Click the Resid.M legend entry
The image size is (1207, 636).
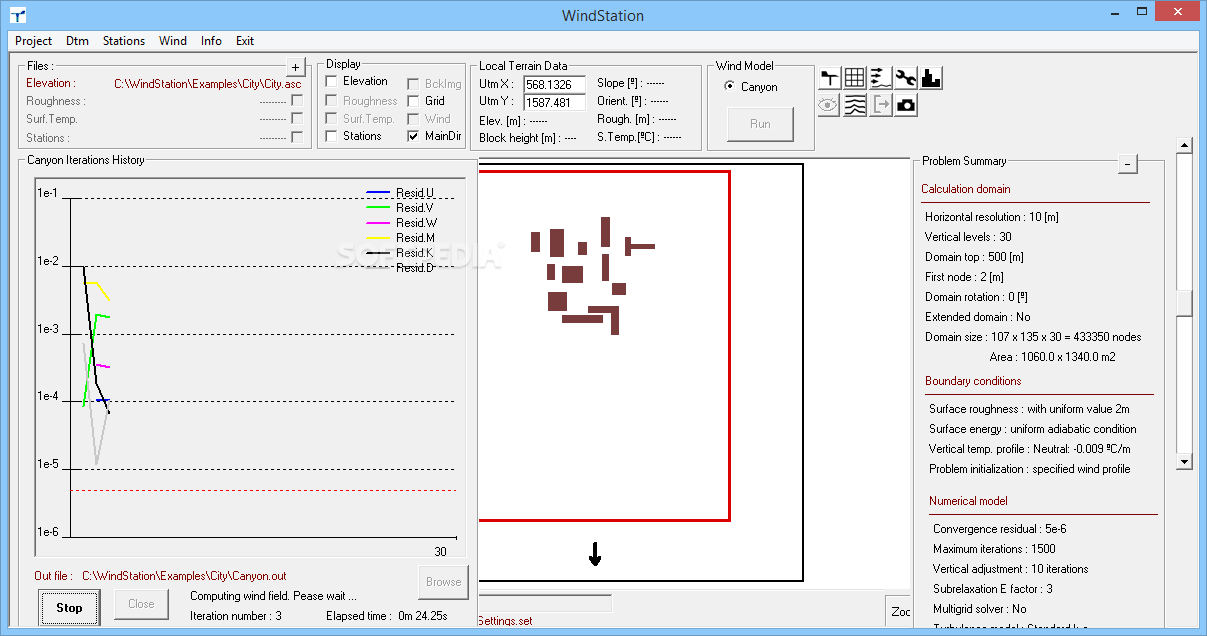pos(400,238)
